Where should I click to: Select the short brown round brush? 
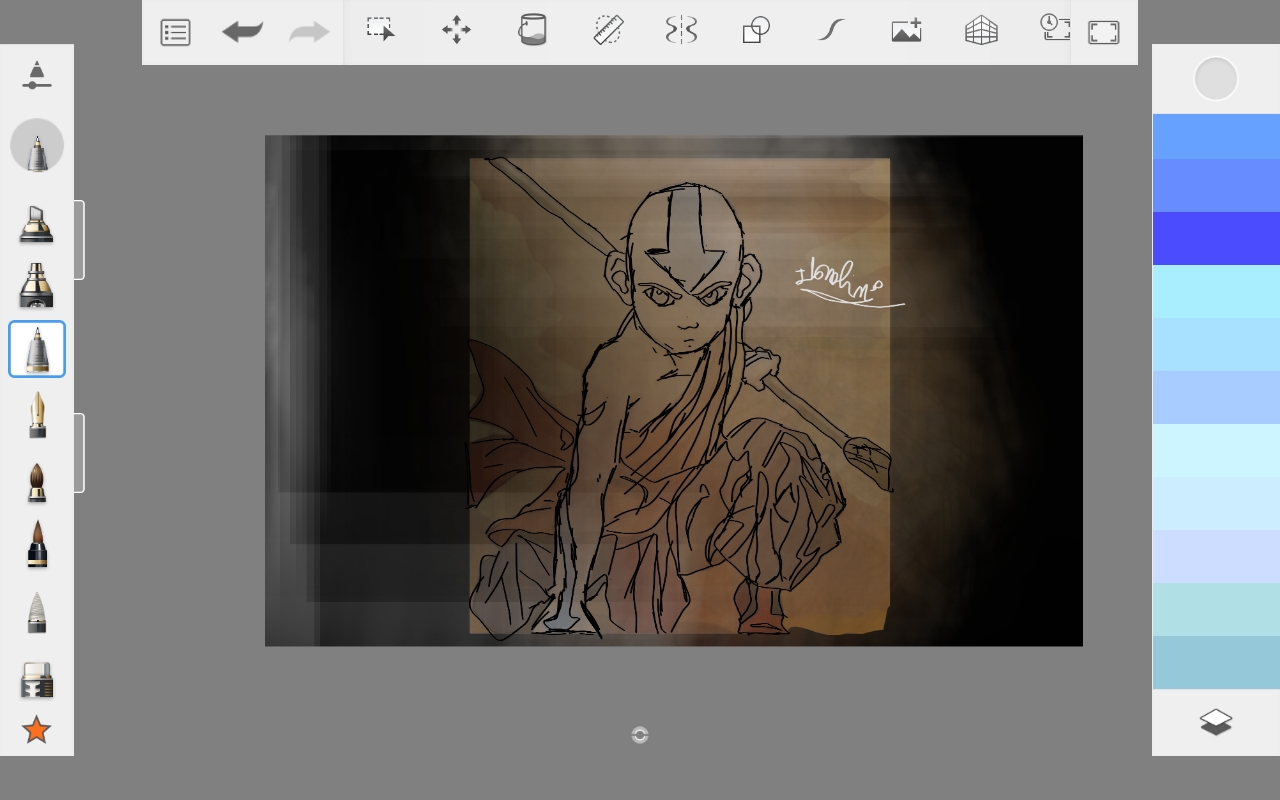(x=37, y=481)
